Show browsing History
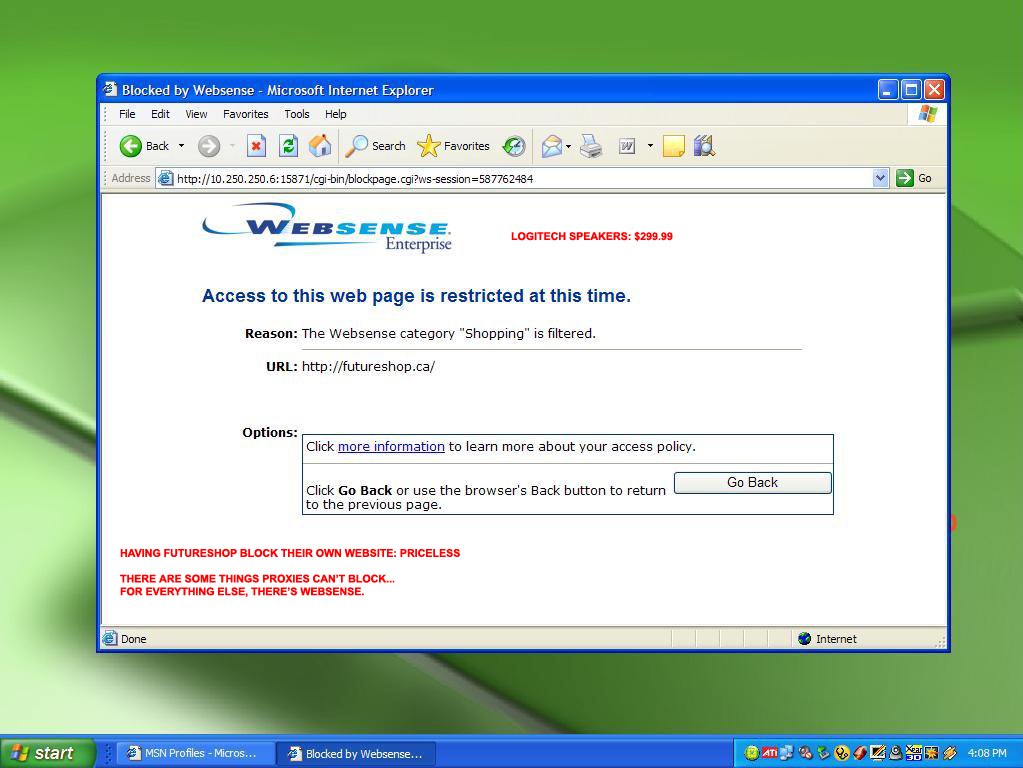 tap(514, 146)
